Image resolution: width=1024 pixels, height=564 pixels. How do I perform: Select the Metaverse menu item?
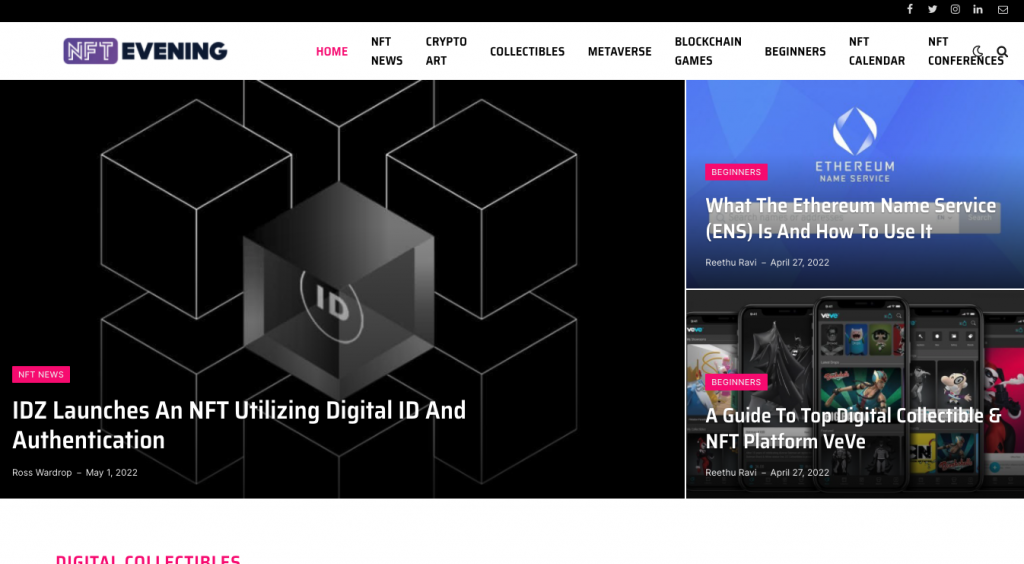(x=620, y=51)
